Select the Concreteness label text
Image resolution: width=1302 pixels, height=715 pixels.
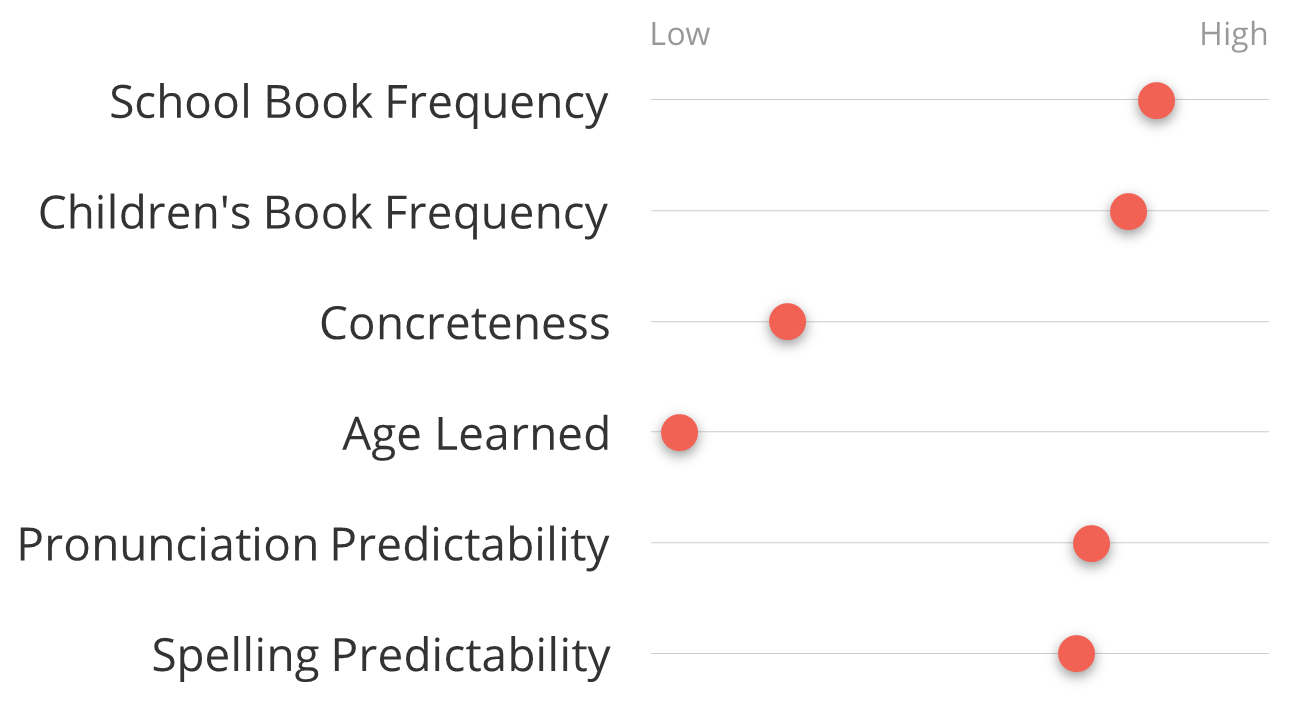(465, 323)
